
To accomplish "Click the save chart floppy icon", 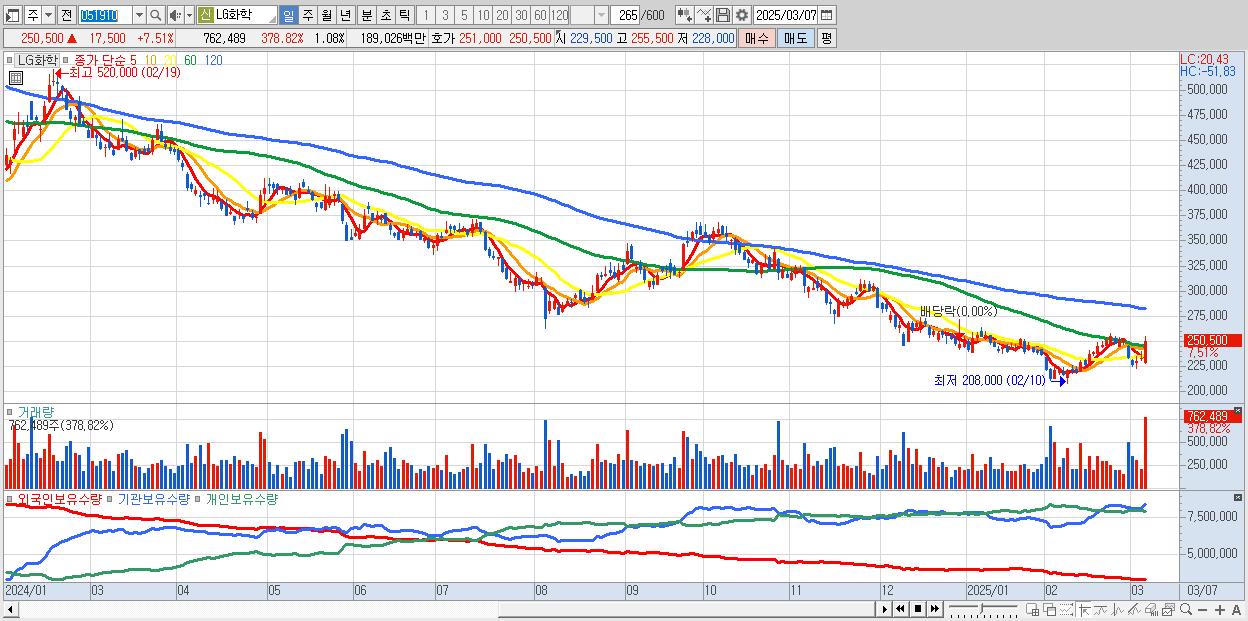I will click(722, 15).
